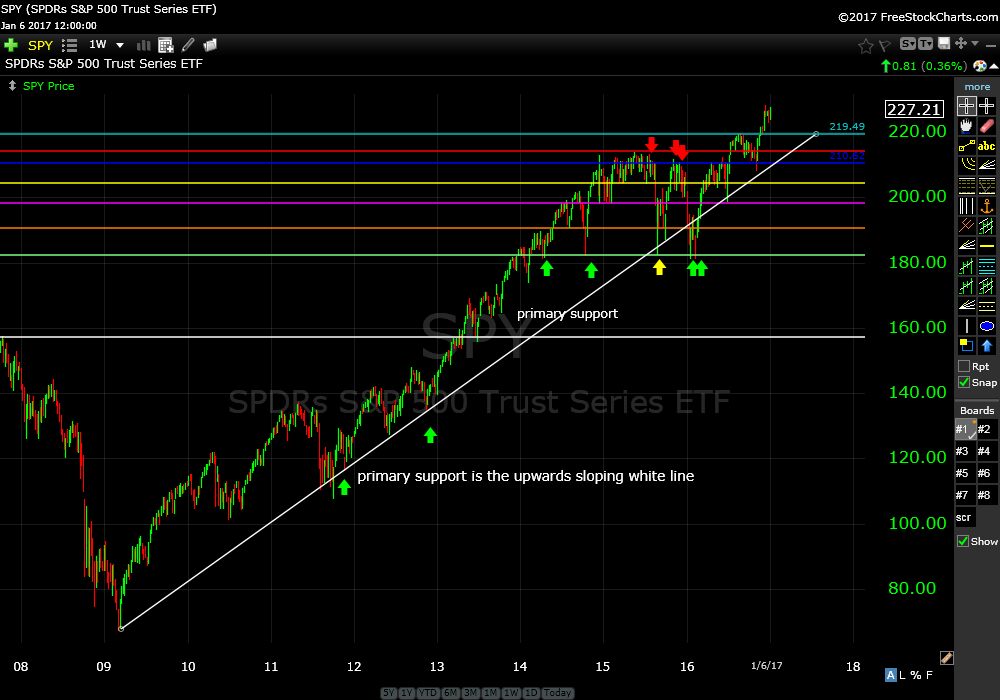Image resolution: width=1000 pixels, height=700 pixels.
Task: Toggle the Show checkbox under Boards
Action: coord(964,541)
